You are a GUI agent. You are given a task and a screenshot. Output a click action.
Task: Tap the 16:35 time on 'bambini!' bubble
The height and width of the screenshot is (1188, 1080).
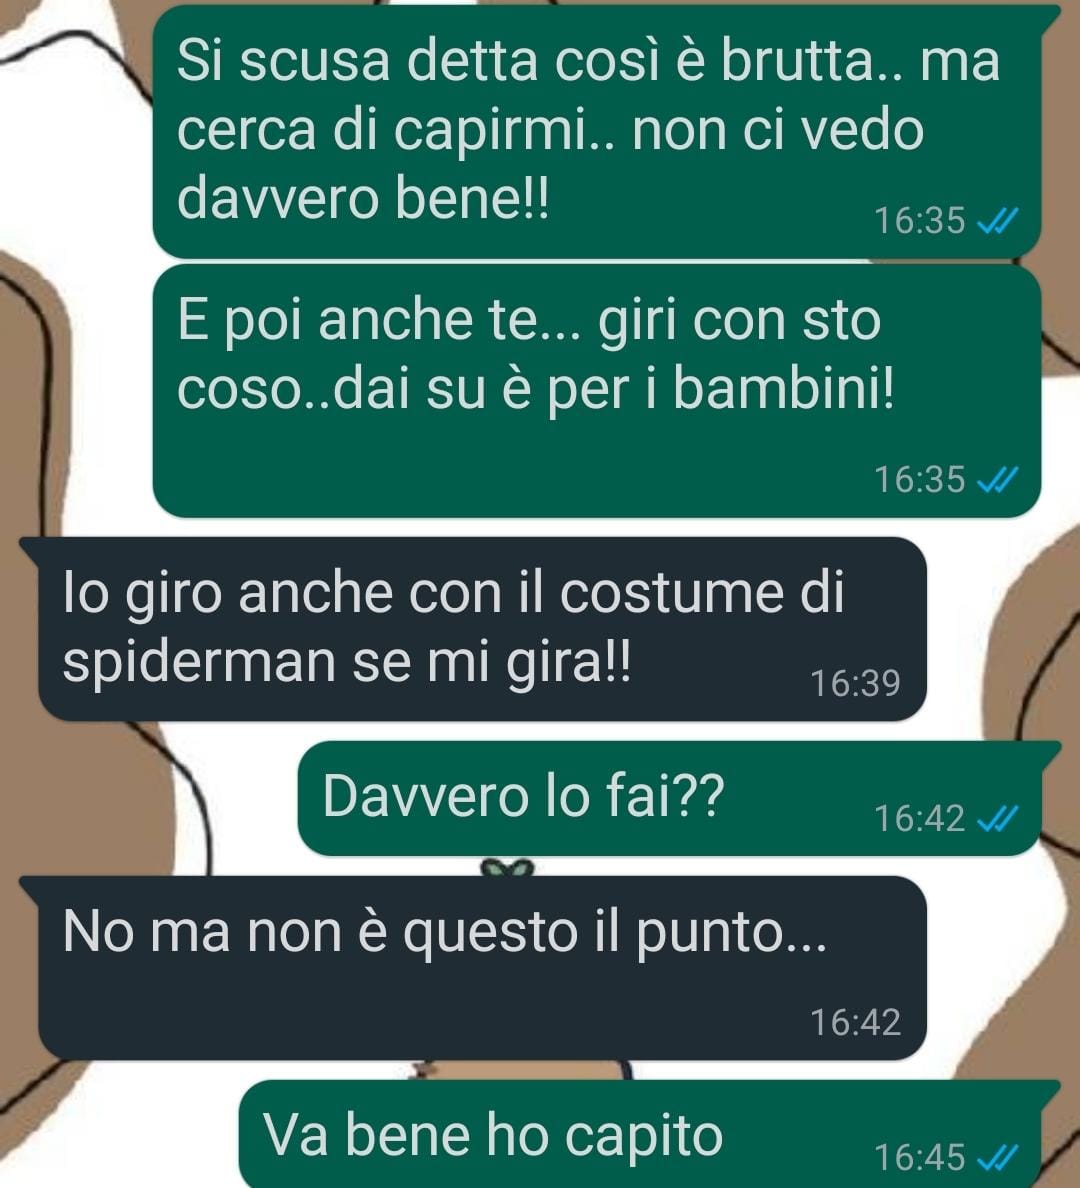(x=920, y=480)
